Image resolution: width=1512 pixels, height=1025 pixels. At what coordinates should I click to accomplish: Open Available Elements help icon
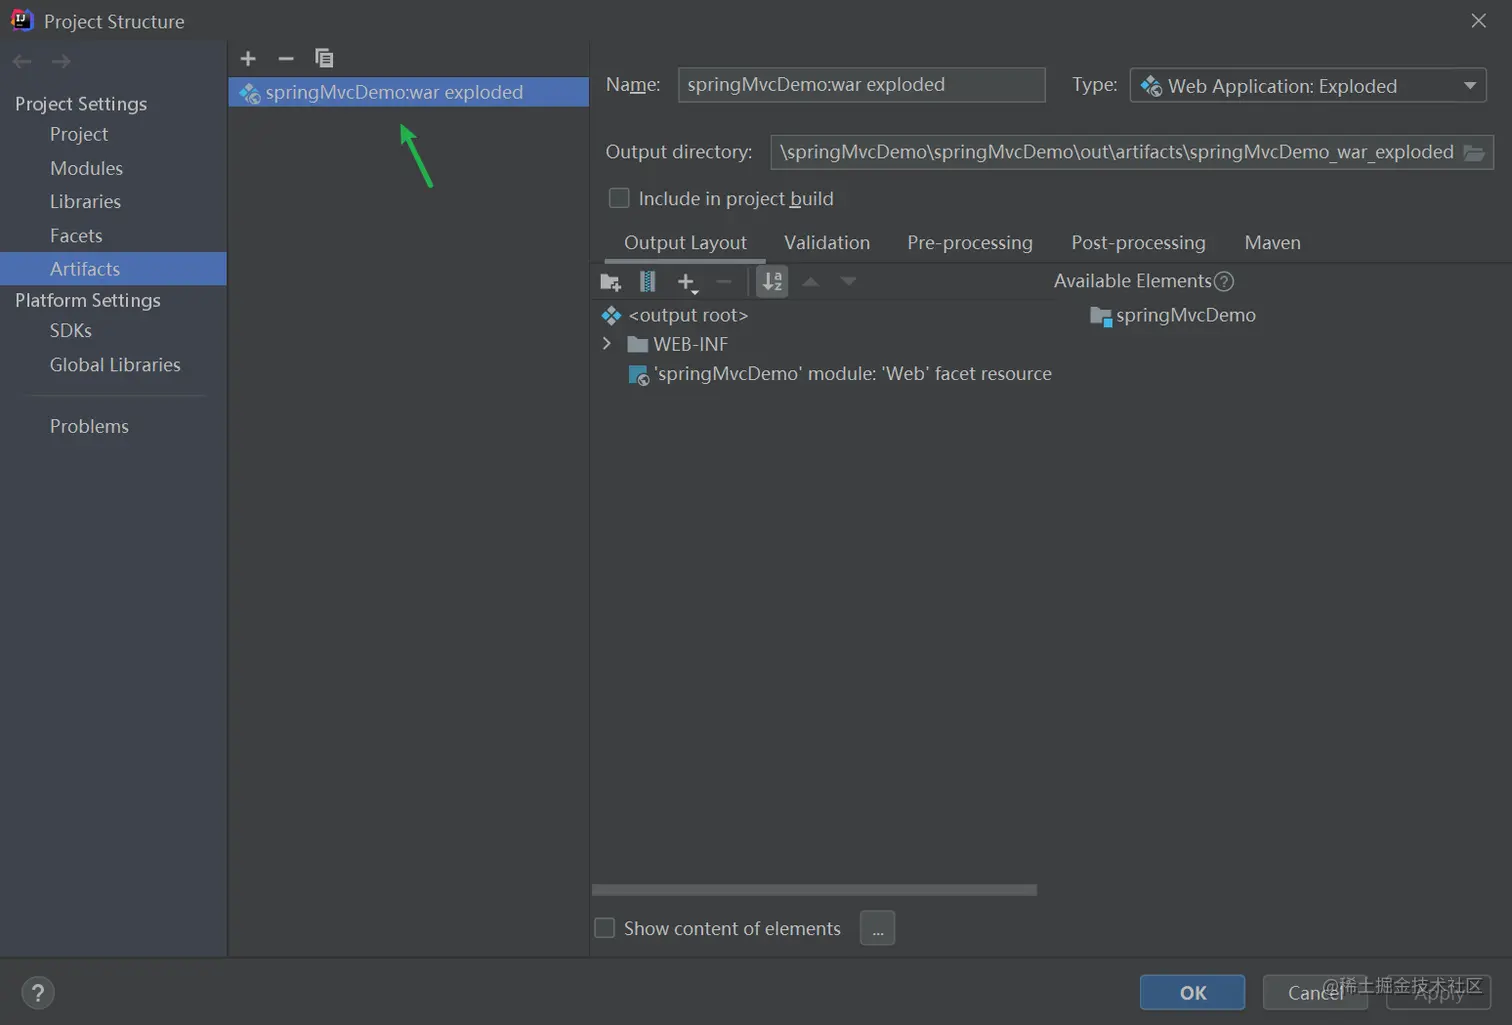coord(1224,282)
